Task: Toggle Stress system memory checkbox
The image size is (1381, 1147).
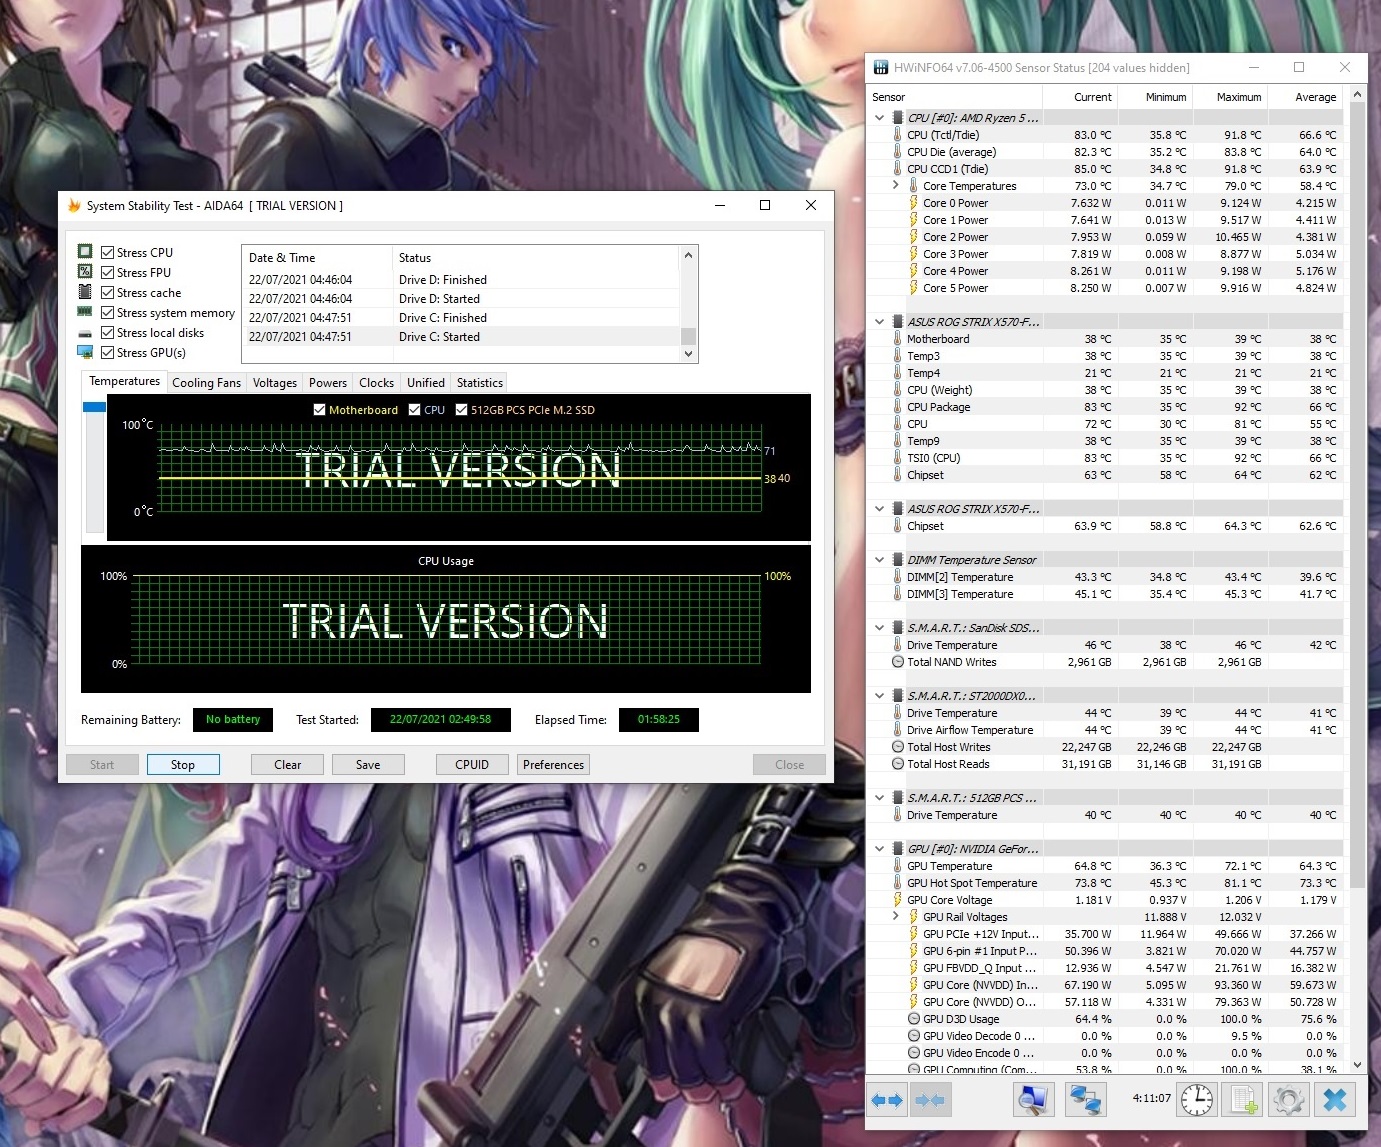Action: [107, 313]
